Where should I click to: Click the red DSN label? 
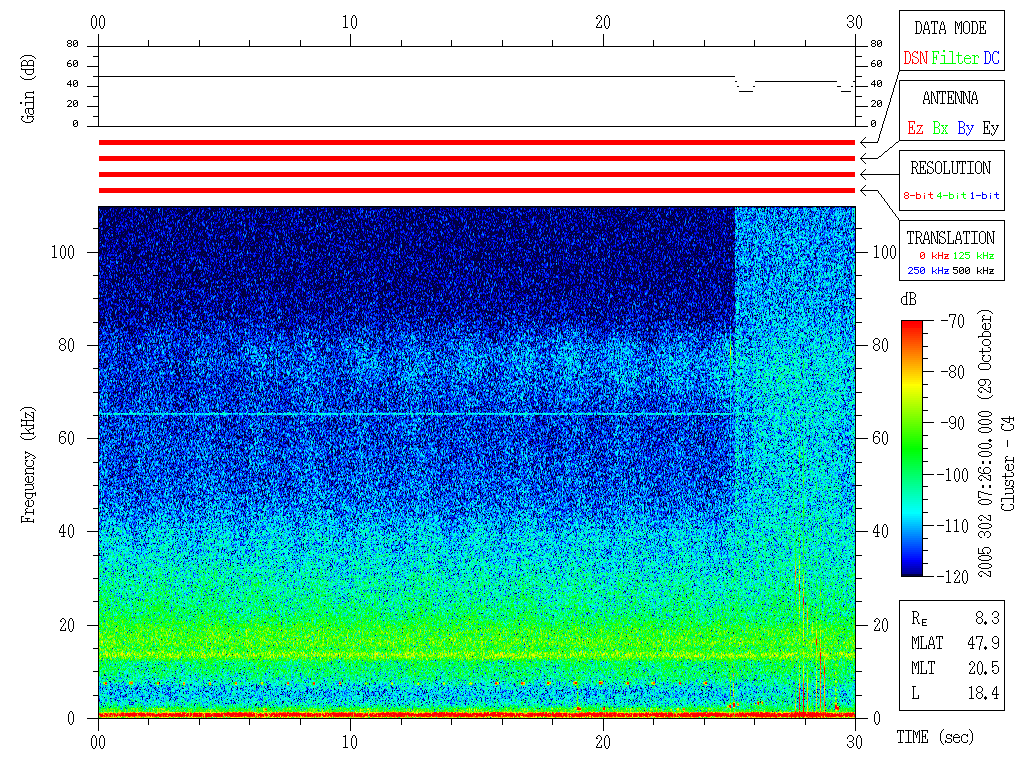pyautogui.click(x=916, y=58)
